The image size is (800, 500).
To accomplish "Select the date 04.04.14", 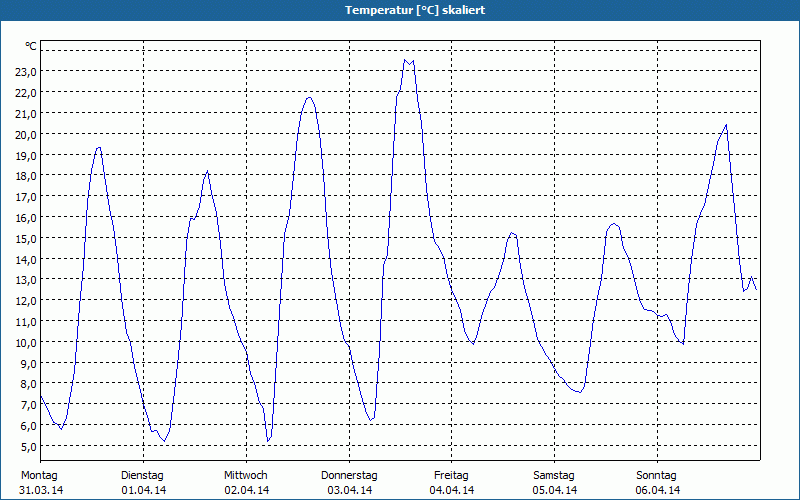I will 452,491.
